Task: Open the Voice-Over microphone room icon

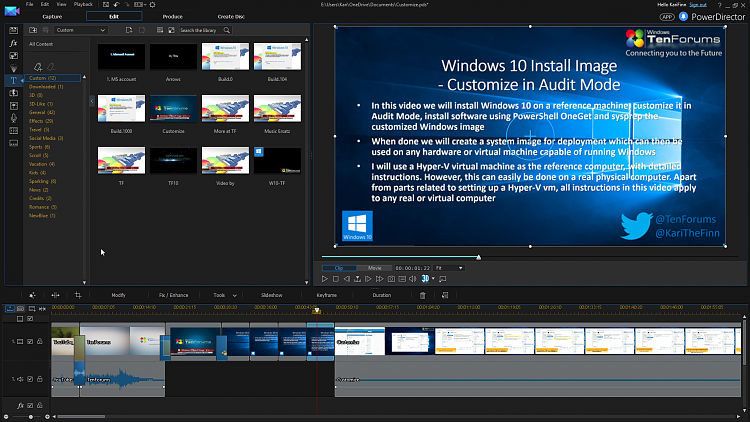Action: [x=13, y=118]
